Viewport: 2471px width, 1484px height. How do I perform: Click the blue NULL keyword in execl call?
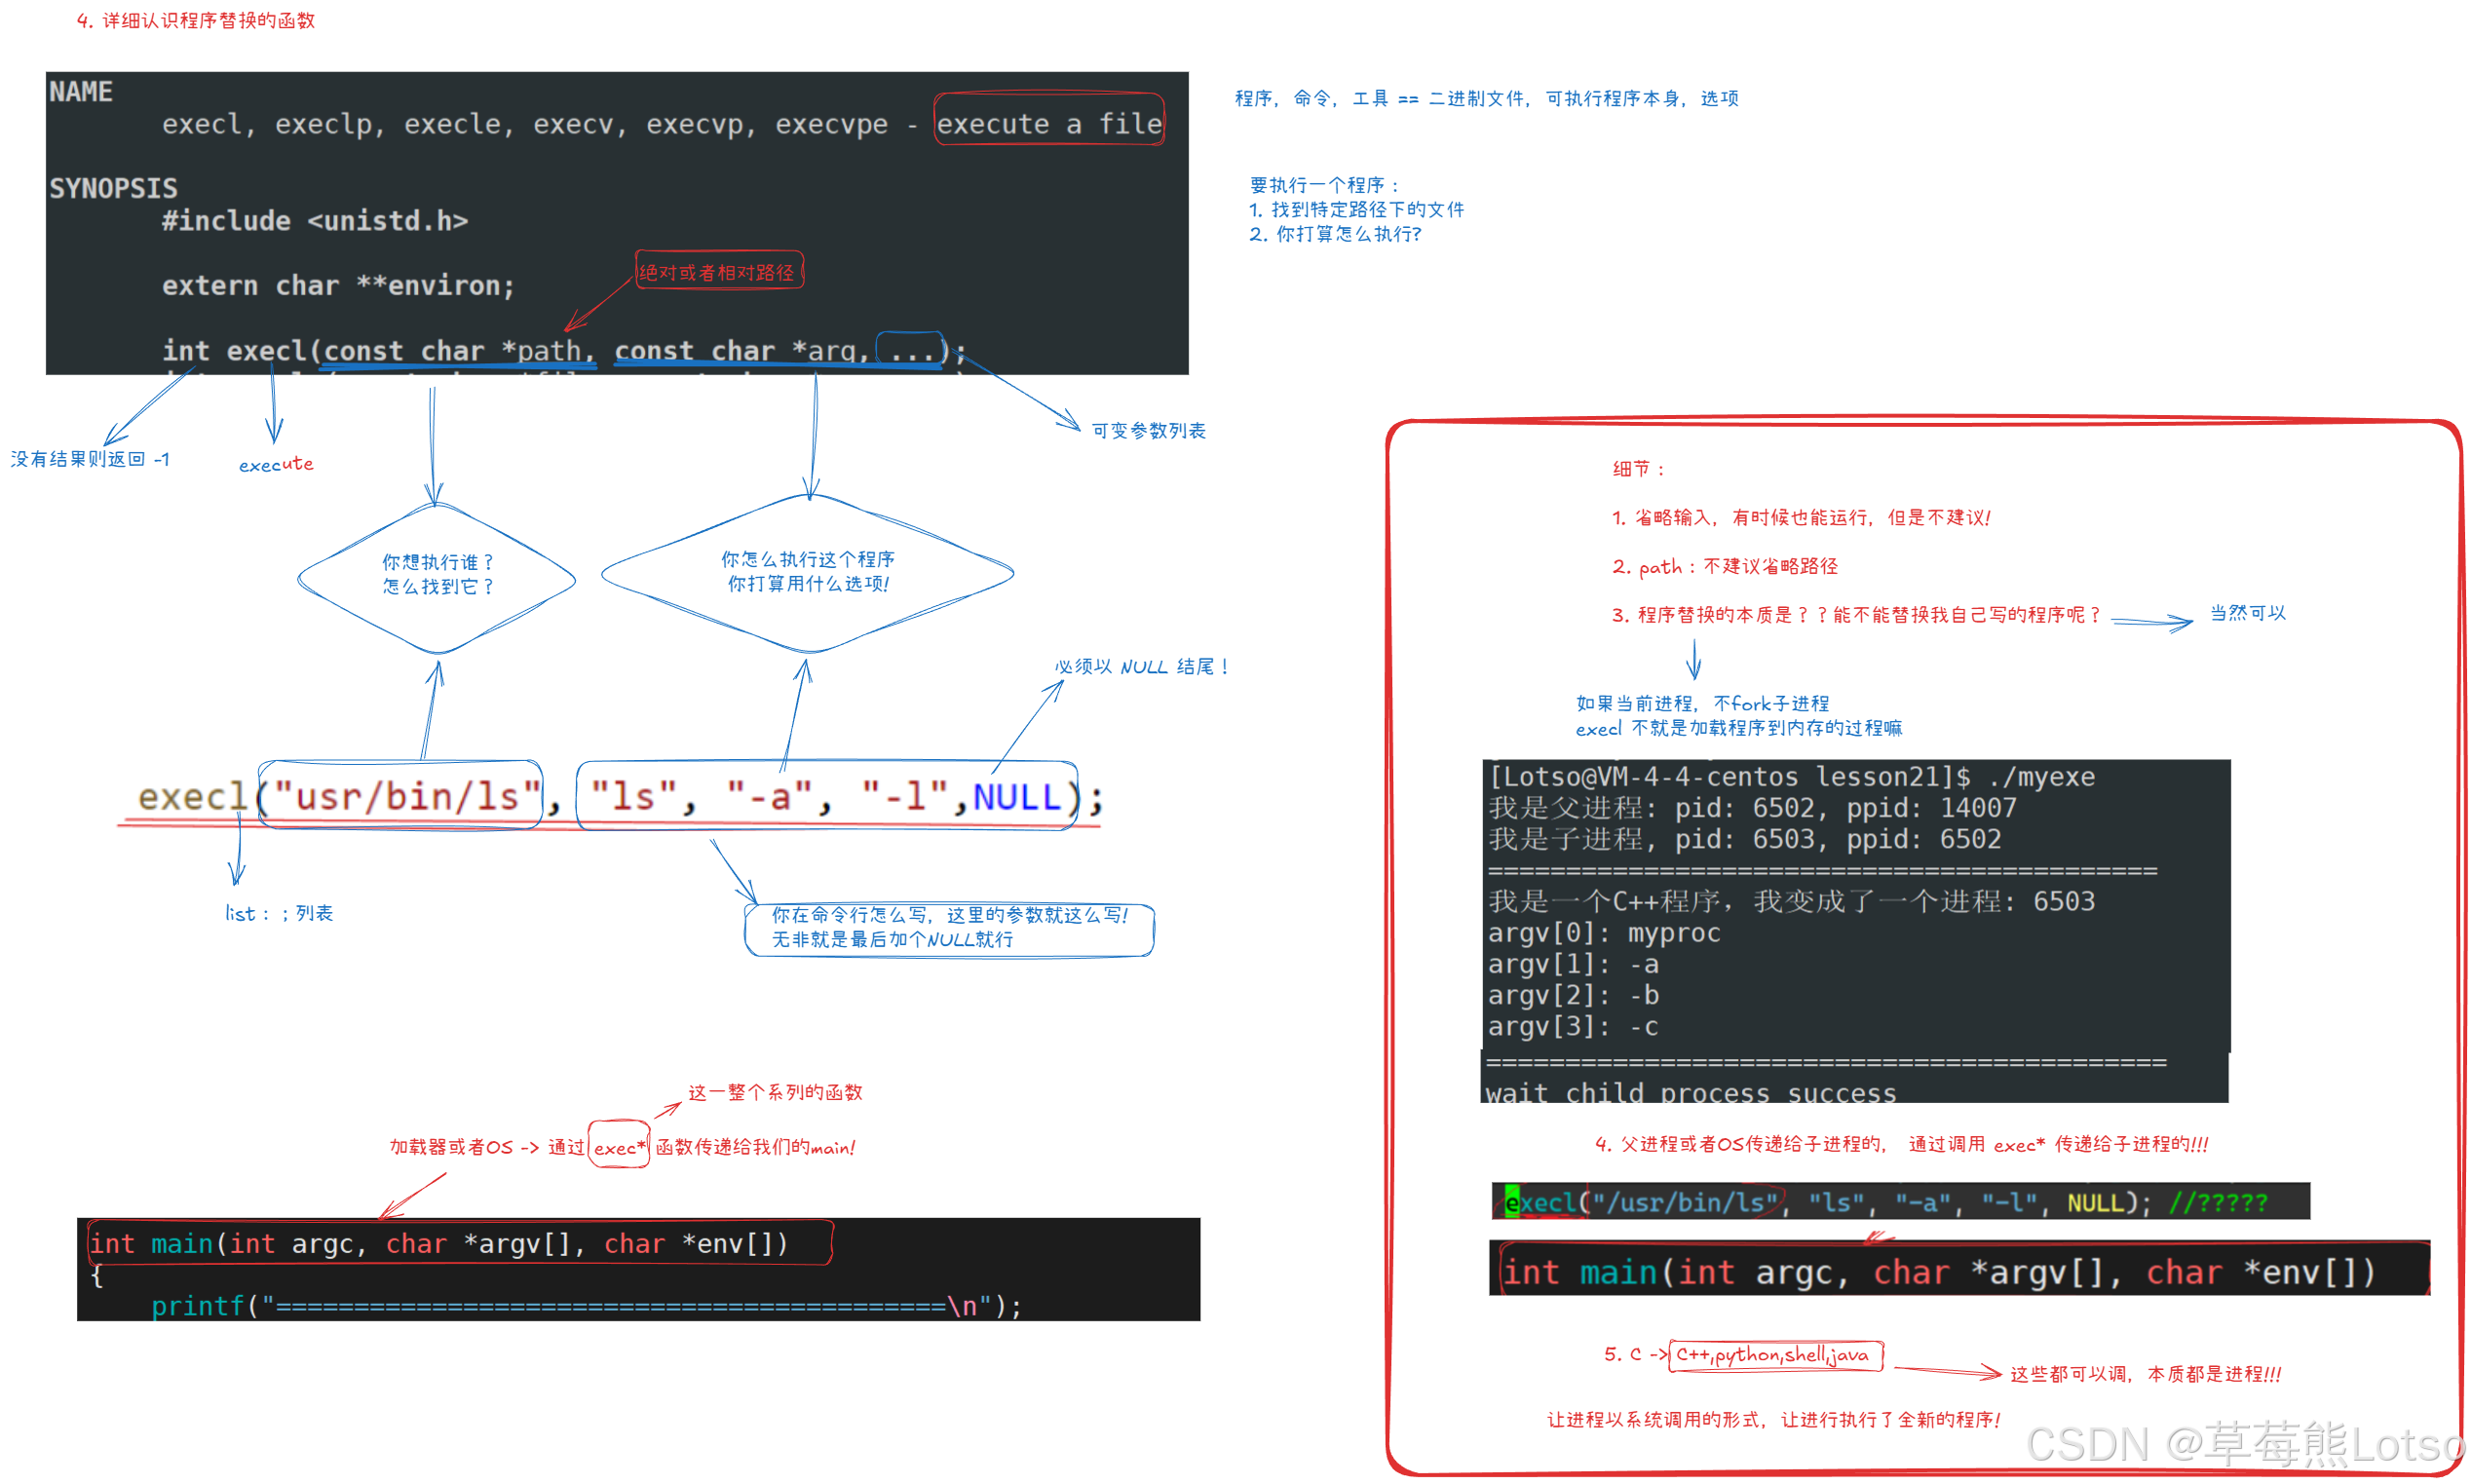point(1016,797)
